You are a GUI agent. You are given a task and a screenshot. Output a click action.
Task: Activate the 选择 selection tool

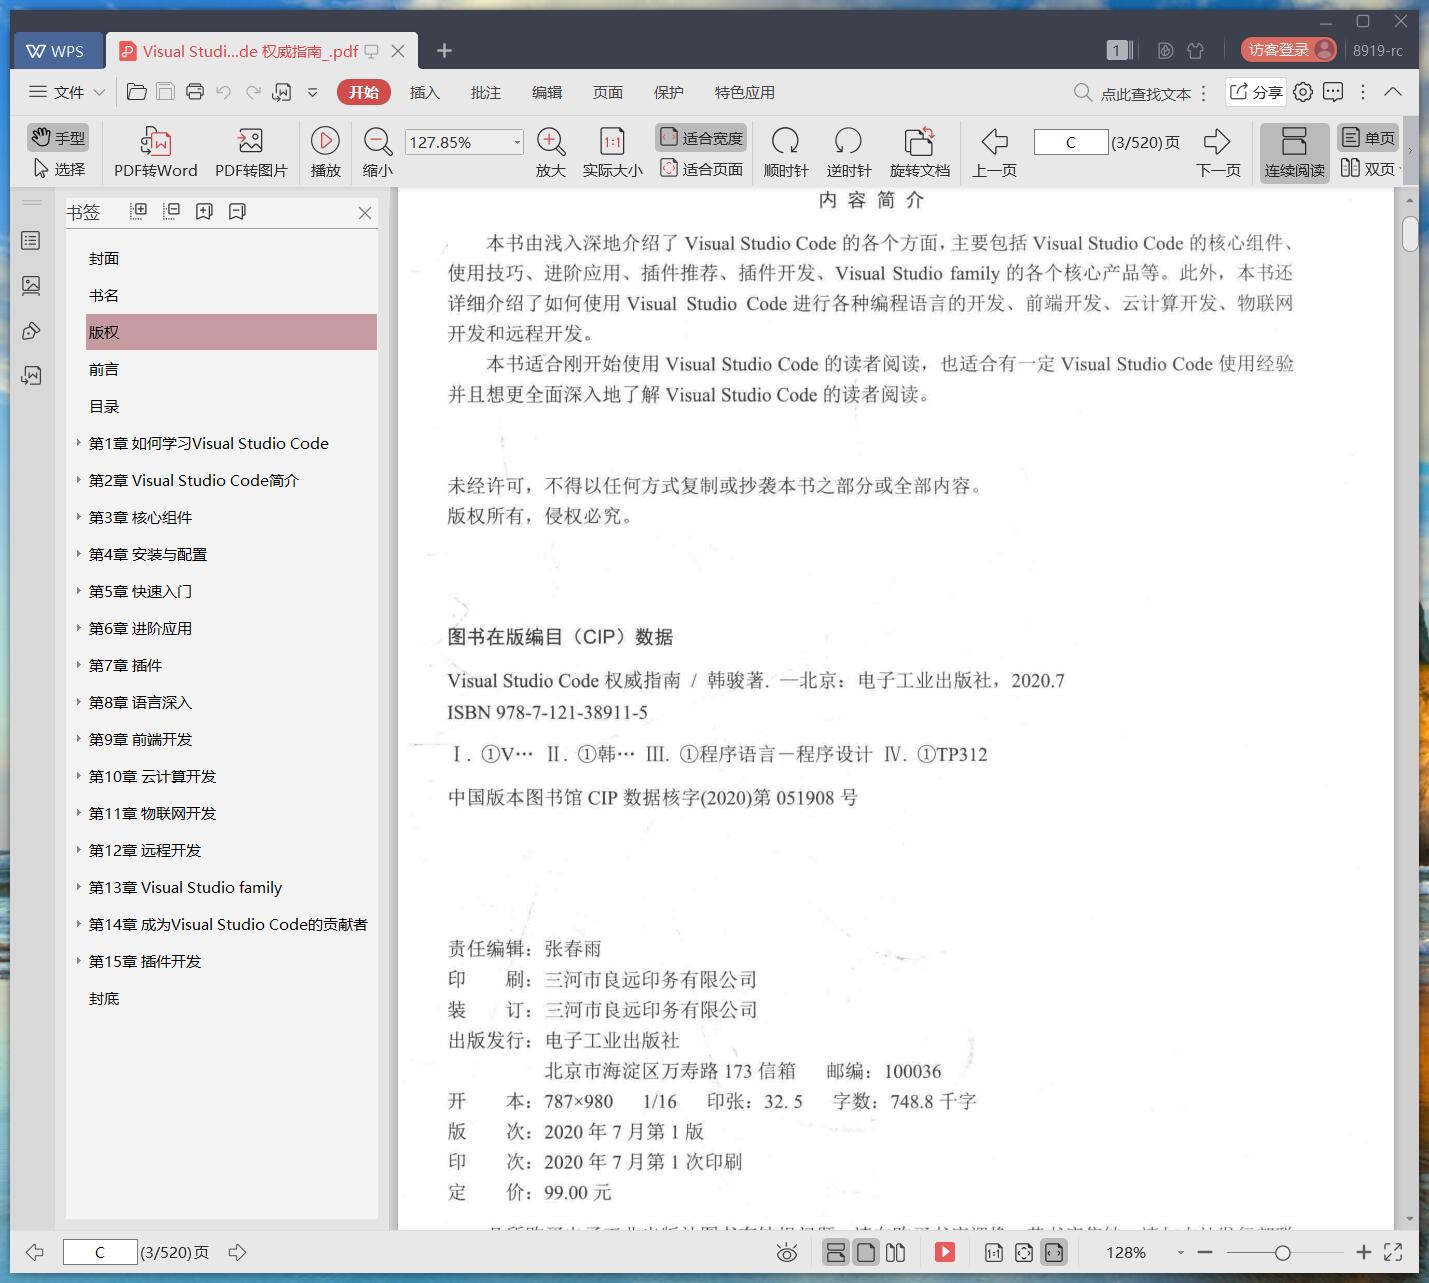click(59, 169)
